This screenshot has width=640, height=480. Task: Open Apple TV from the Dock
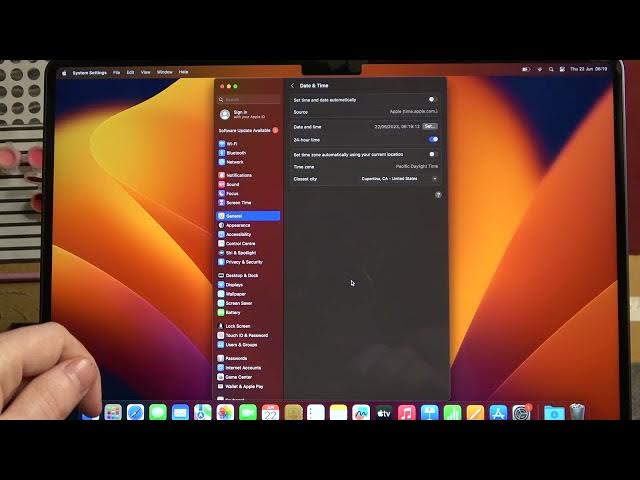[x=384, y=413]
